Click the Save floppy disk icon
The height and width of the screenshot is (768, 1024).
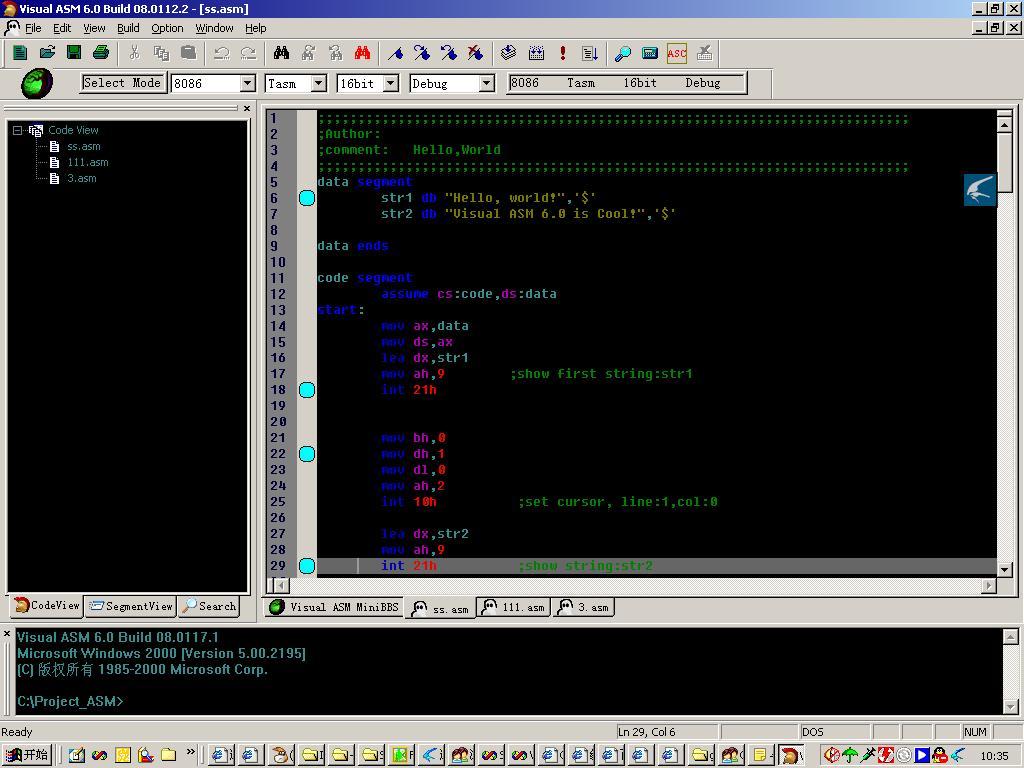click(x=74, y=53)
